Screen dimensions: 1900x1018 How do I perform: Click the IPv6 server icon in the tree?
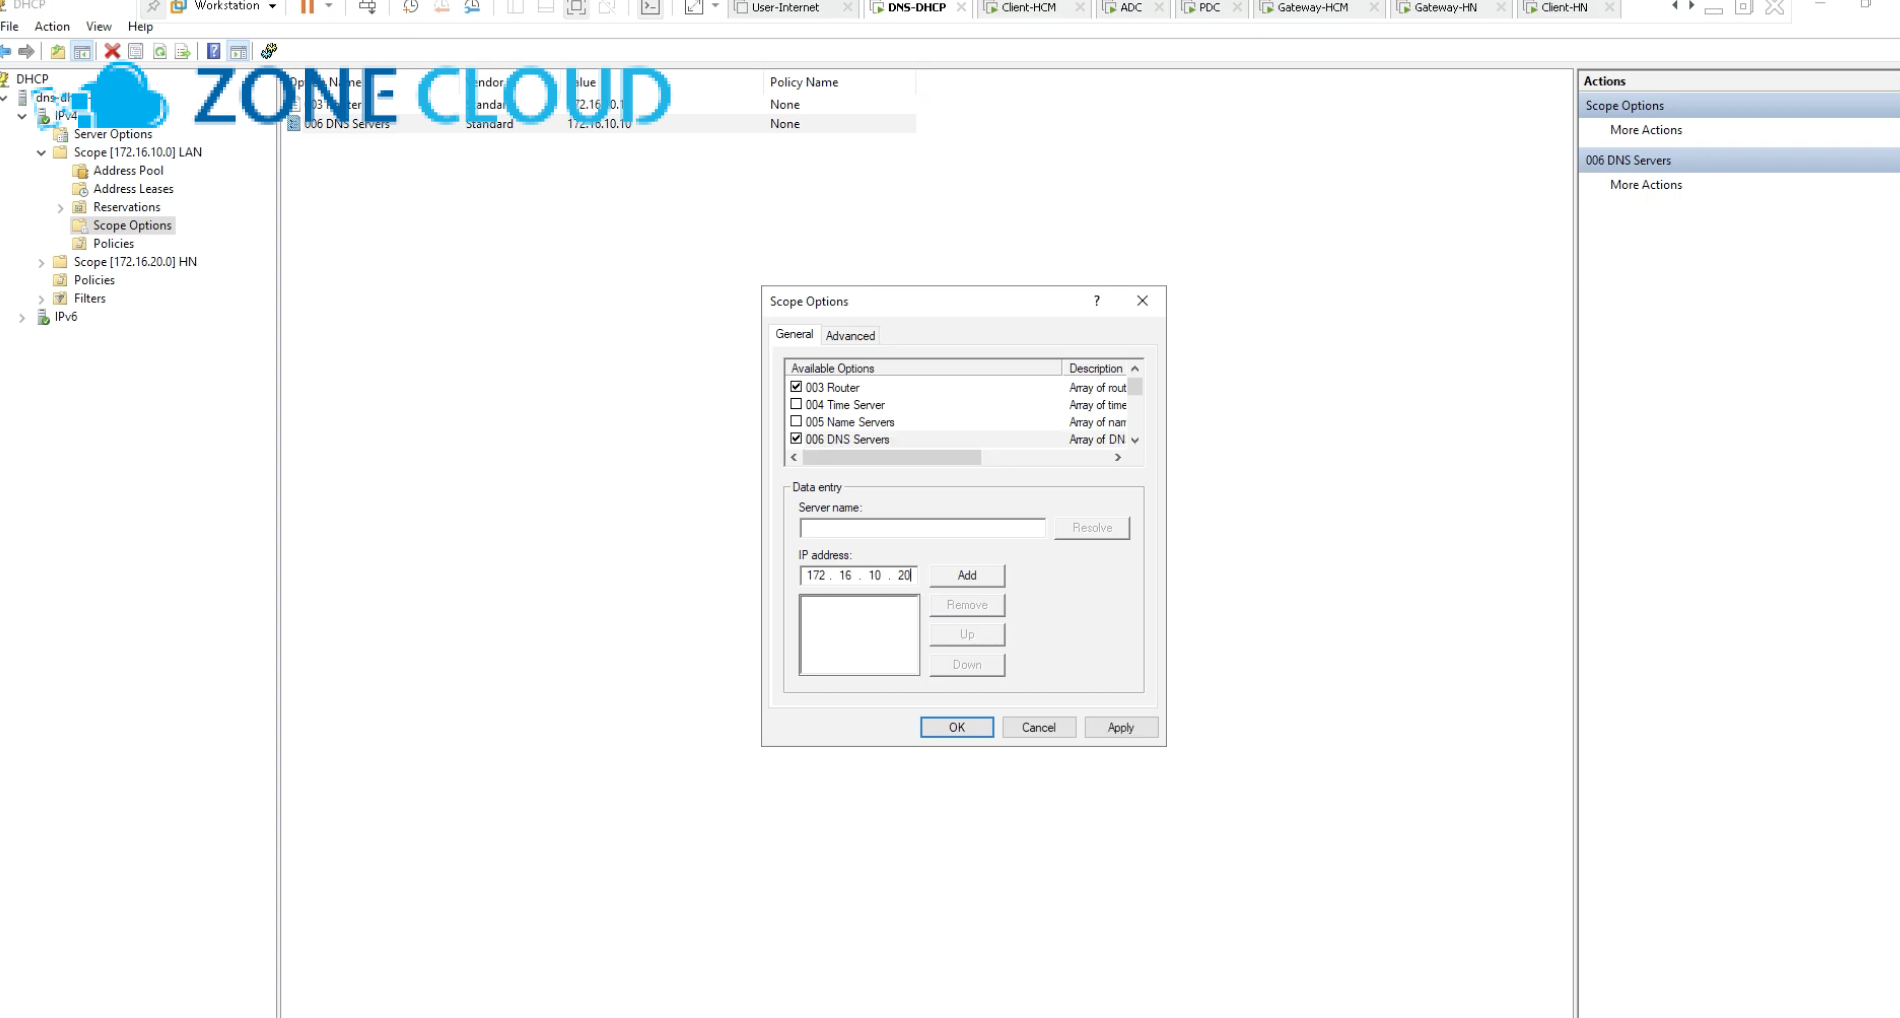coord(43,317)
